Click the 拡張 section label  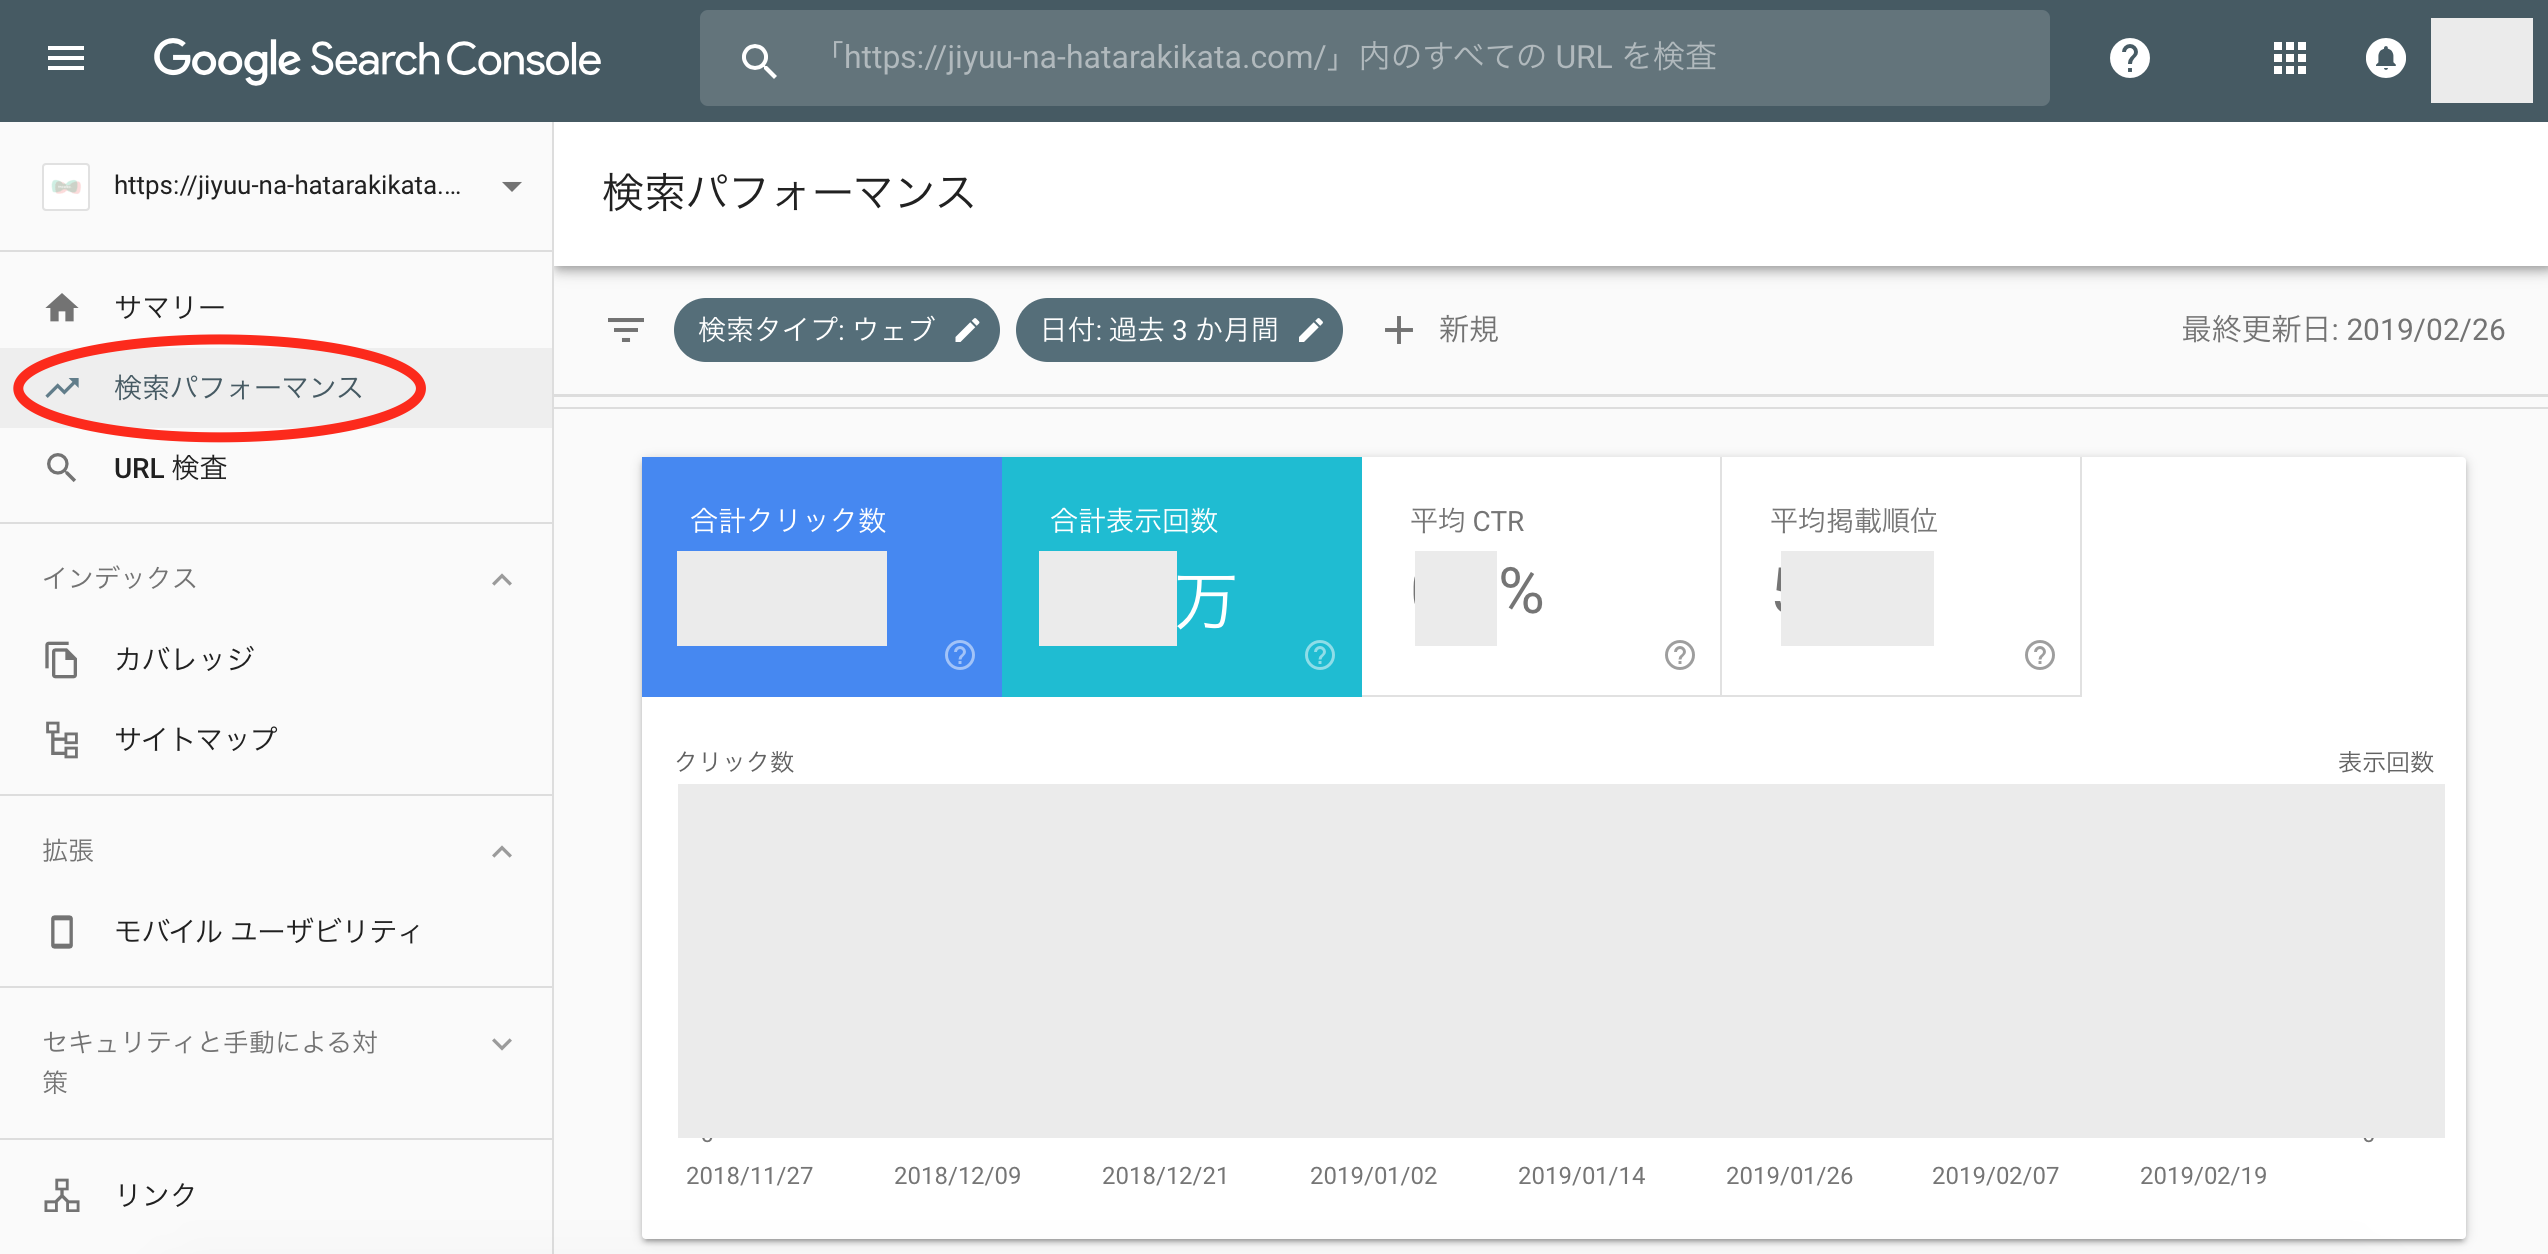coord(68,851)
